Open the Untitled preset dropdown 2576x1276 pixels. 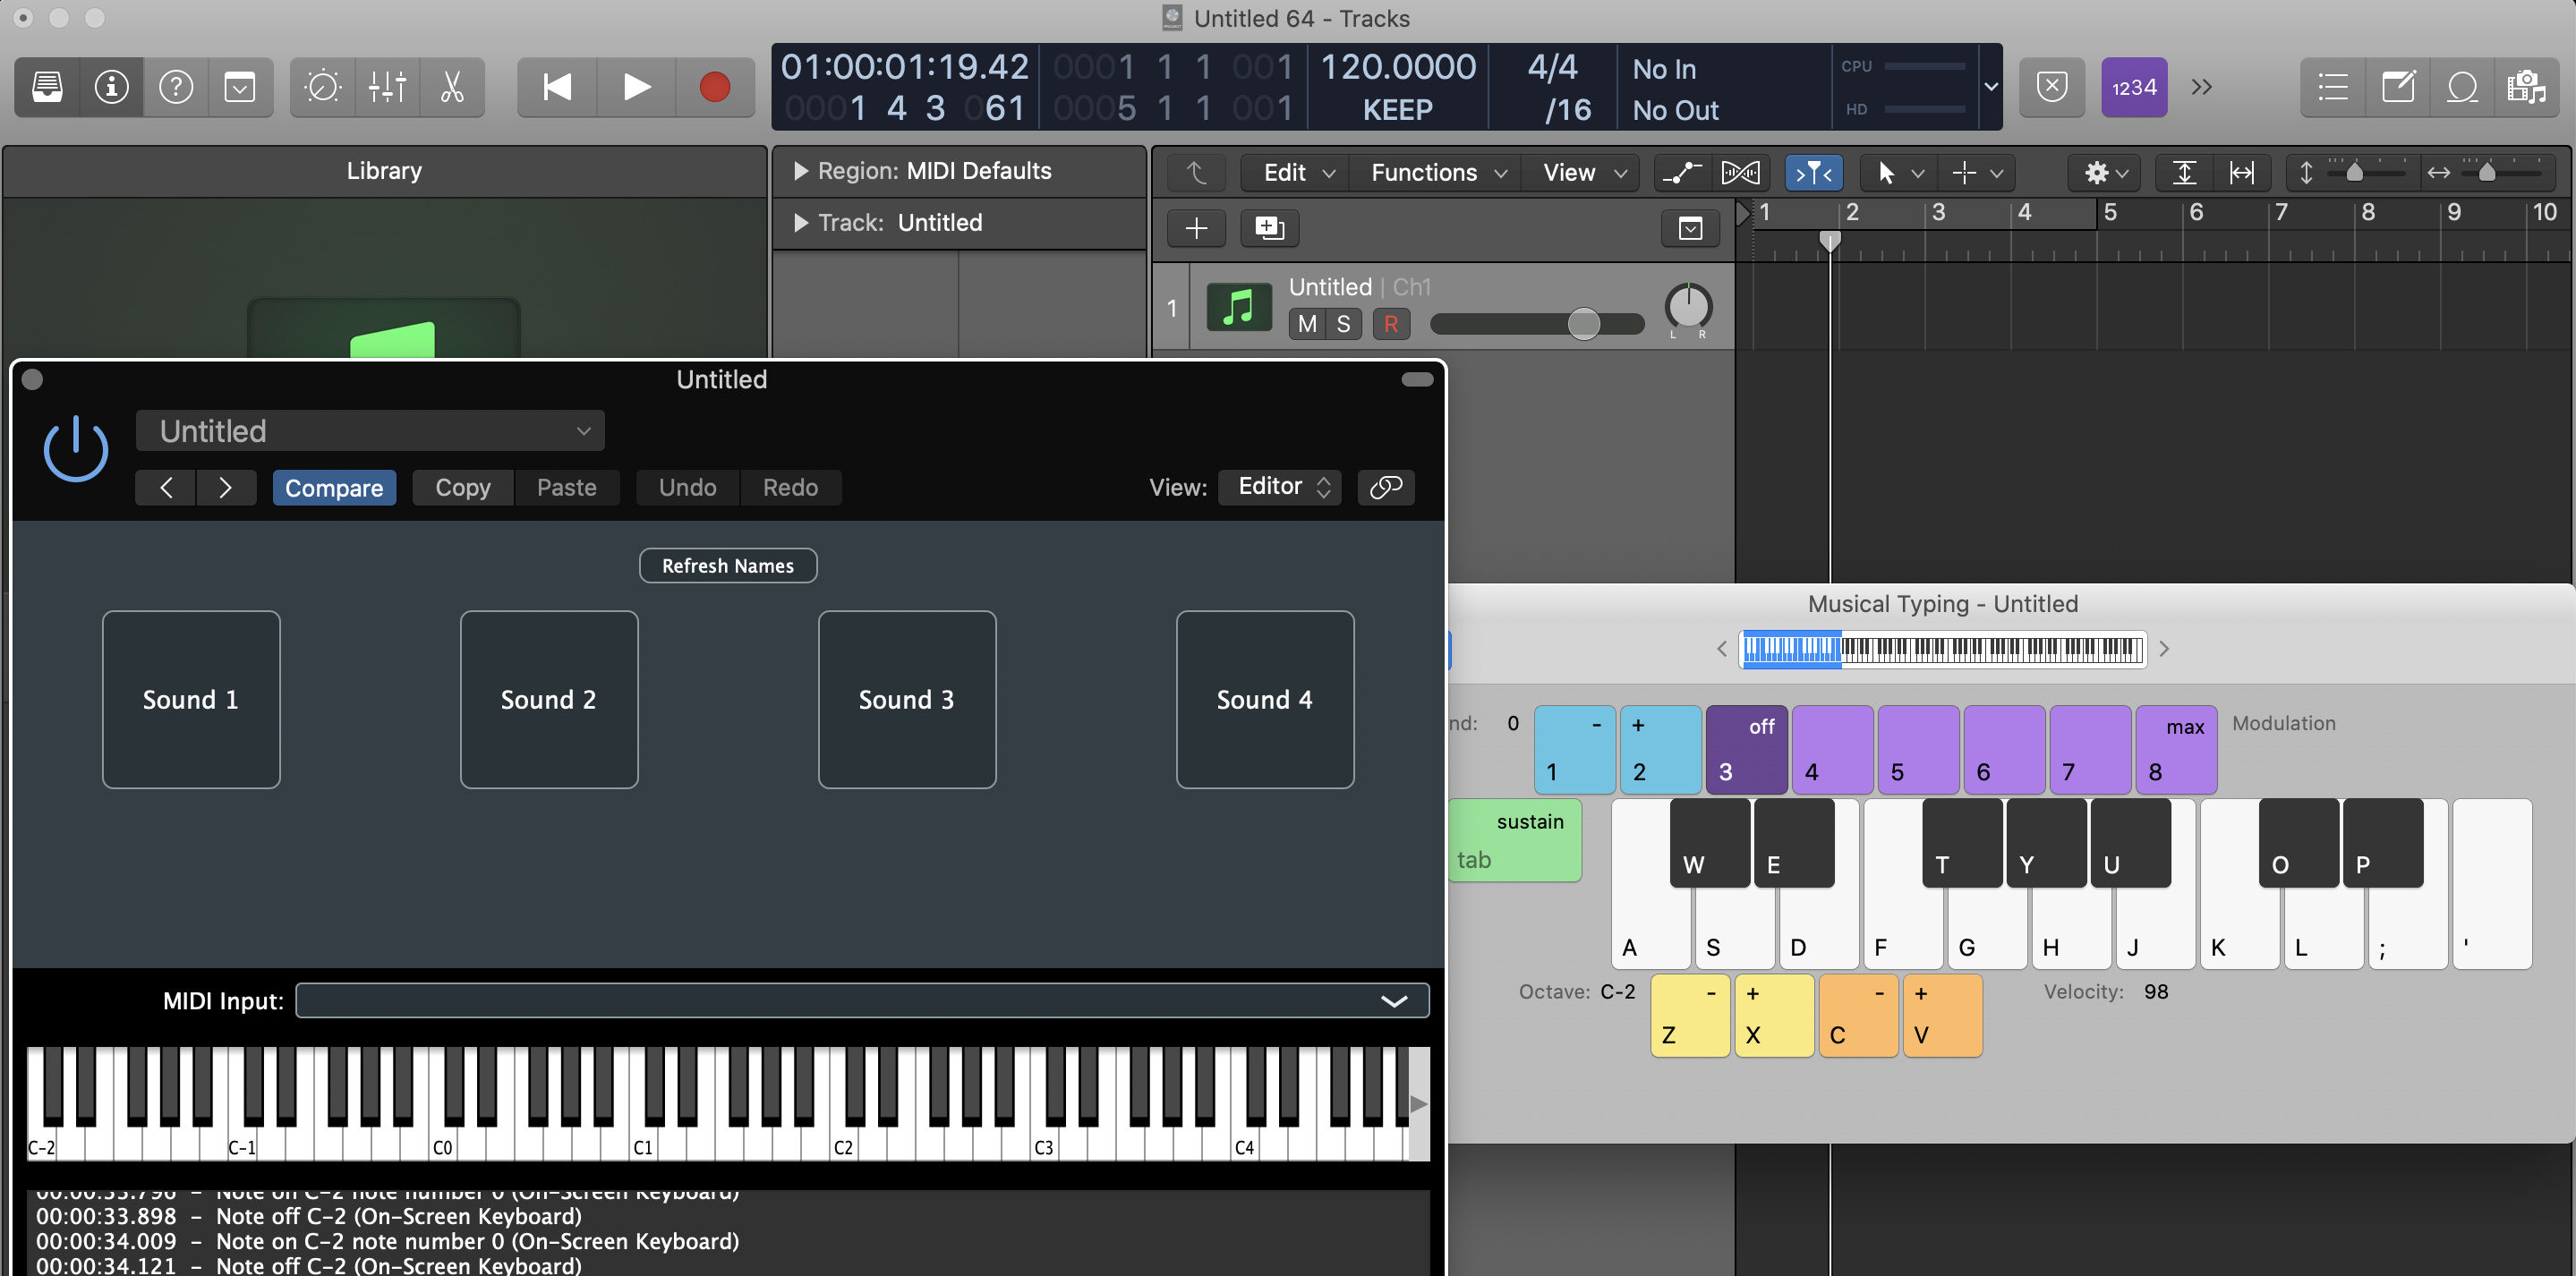(370, 431)
